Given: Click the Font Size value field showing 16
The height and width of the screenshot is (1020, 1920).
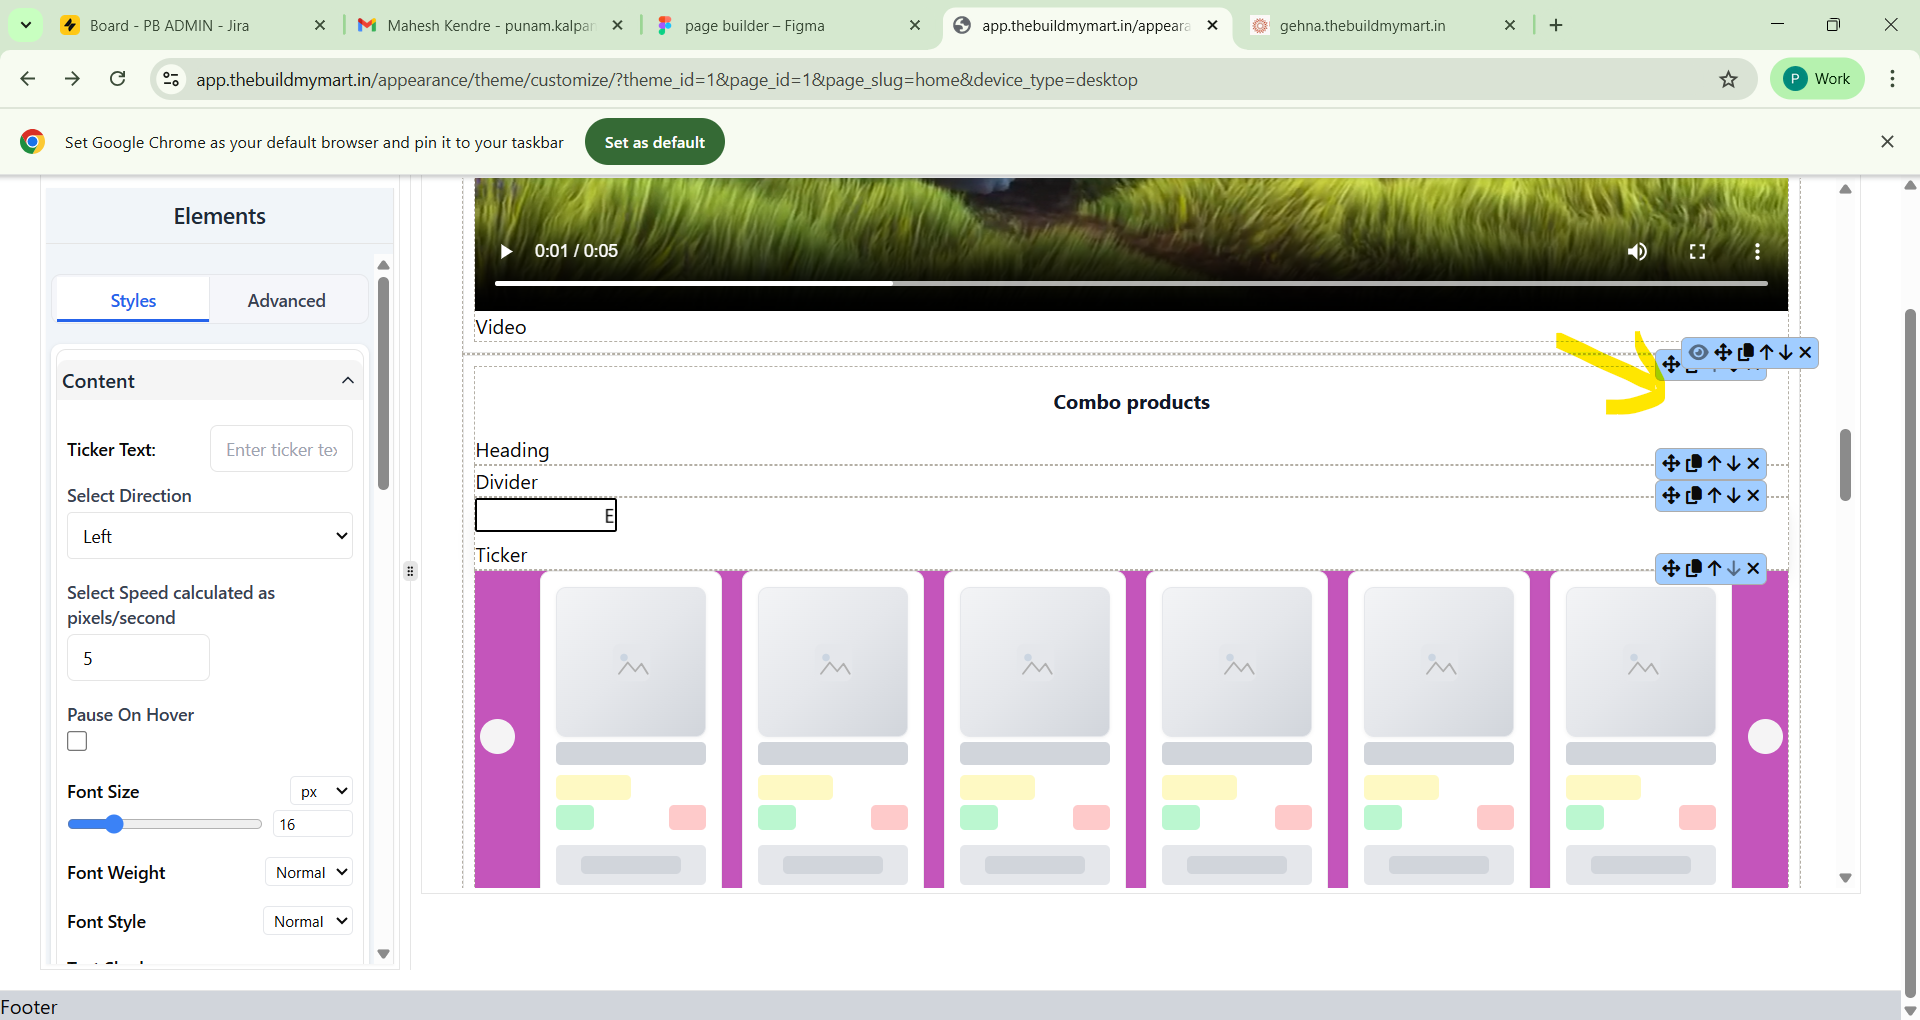Looking at the screenshot, I should [313, 824].
